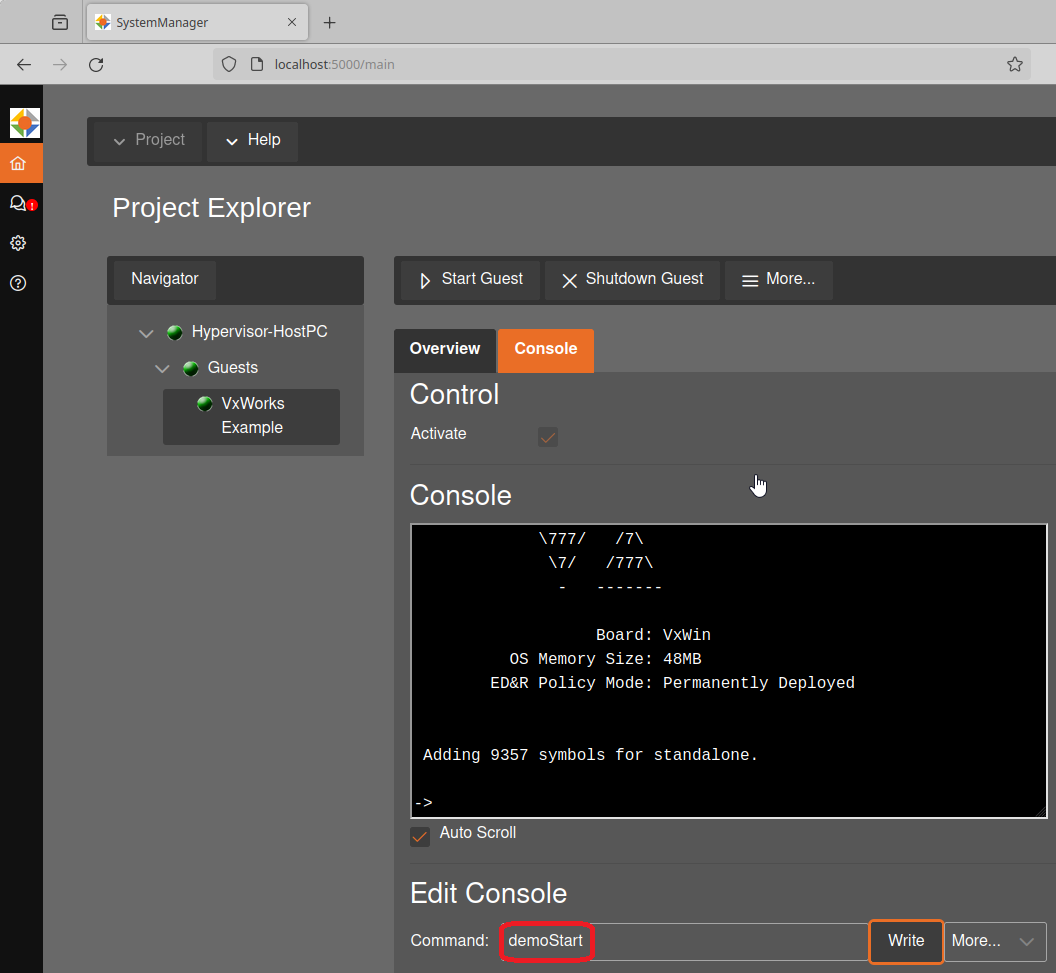
Task: Bookmark this page with star icon
Action: 1014,65
